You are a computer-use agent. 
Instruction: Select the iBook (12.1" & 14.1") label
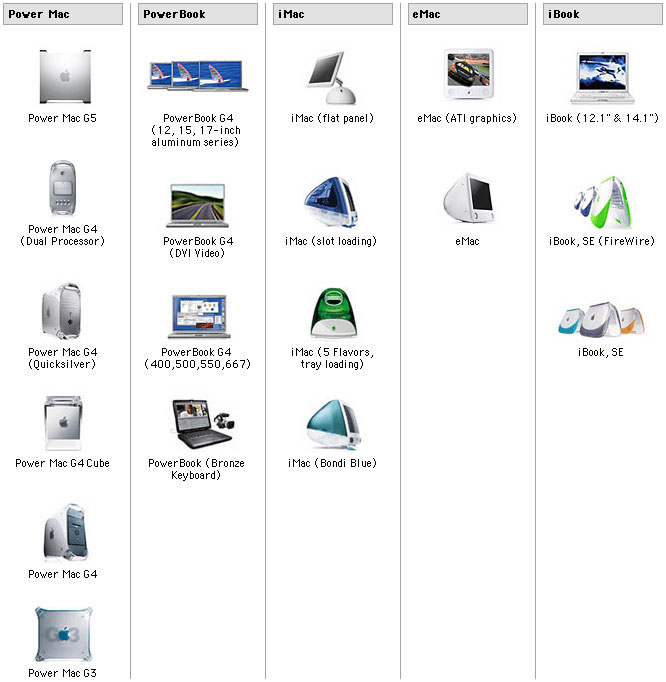(x=602, y=118)
